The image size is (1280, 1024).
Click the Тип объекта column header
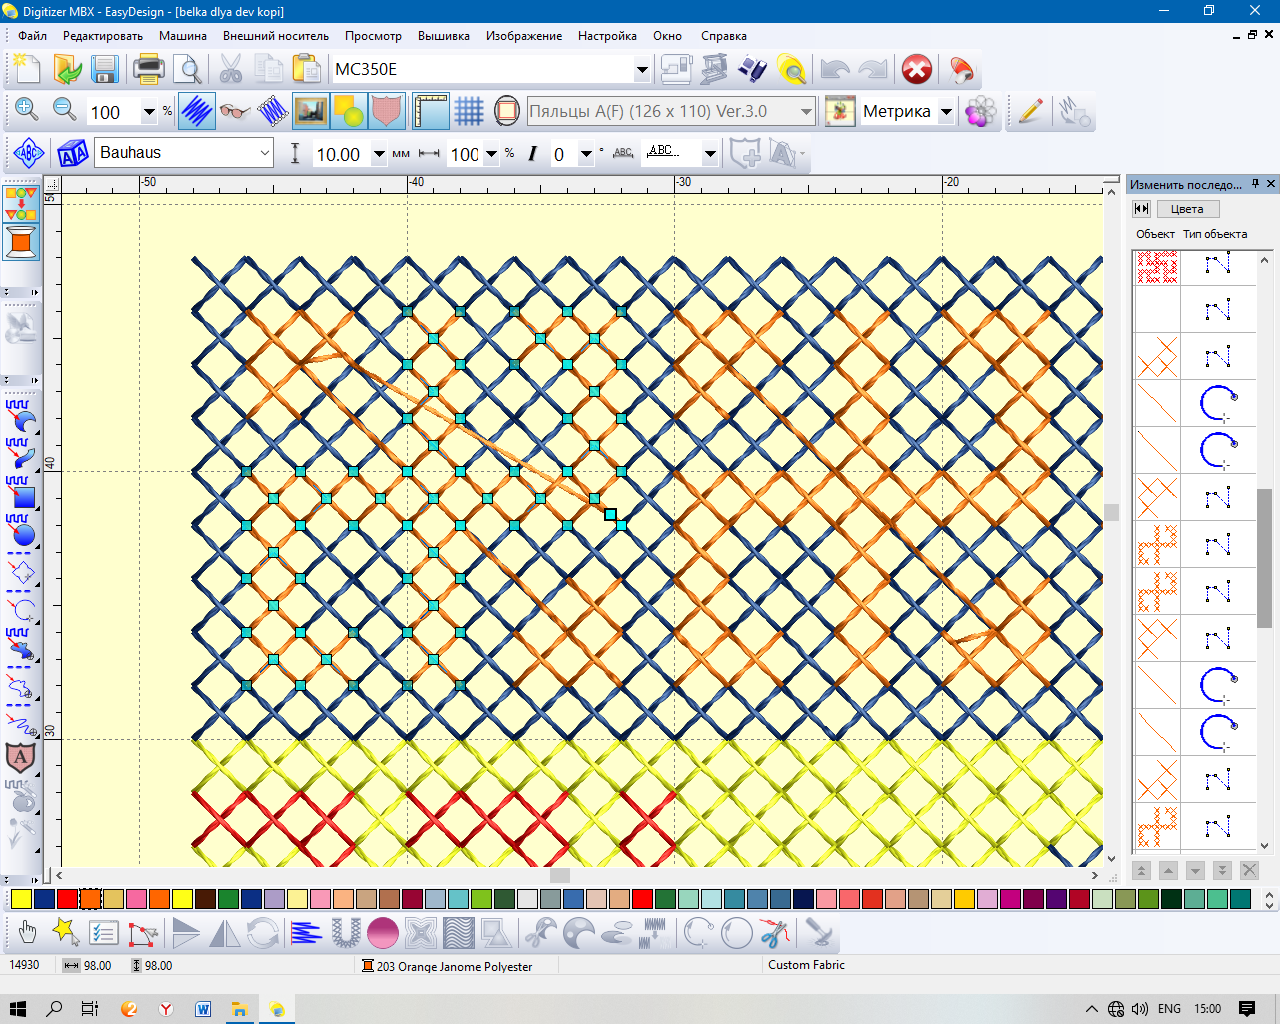click(x=1215, y=234)
